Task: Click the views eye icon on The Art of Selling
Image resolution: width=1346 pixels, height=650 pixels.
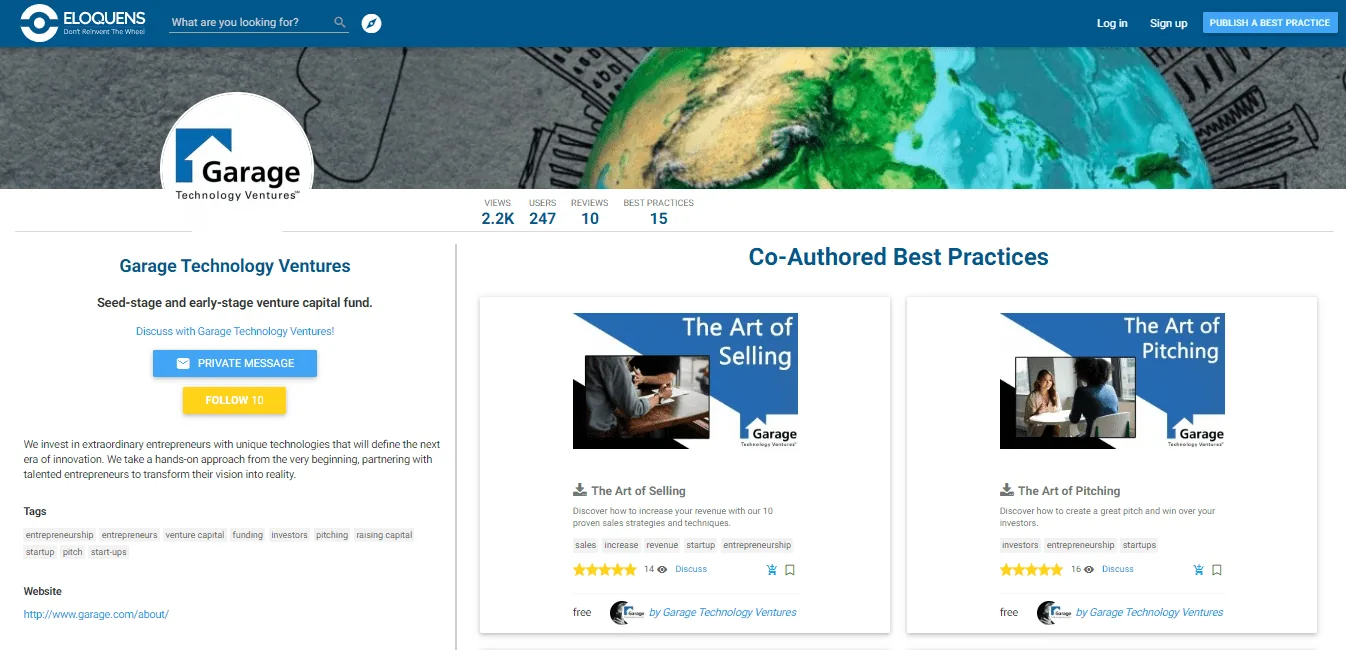Action: 662,570
